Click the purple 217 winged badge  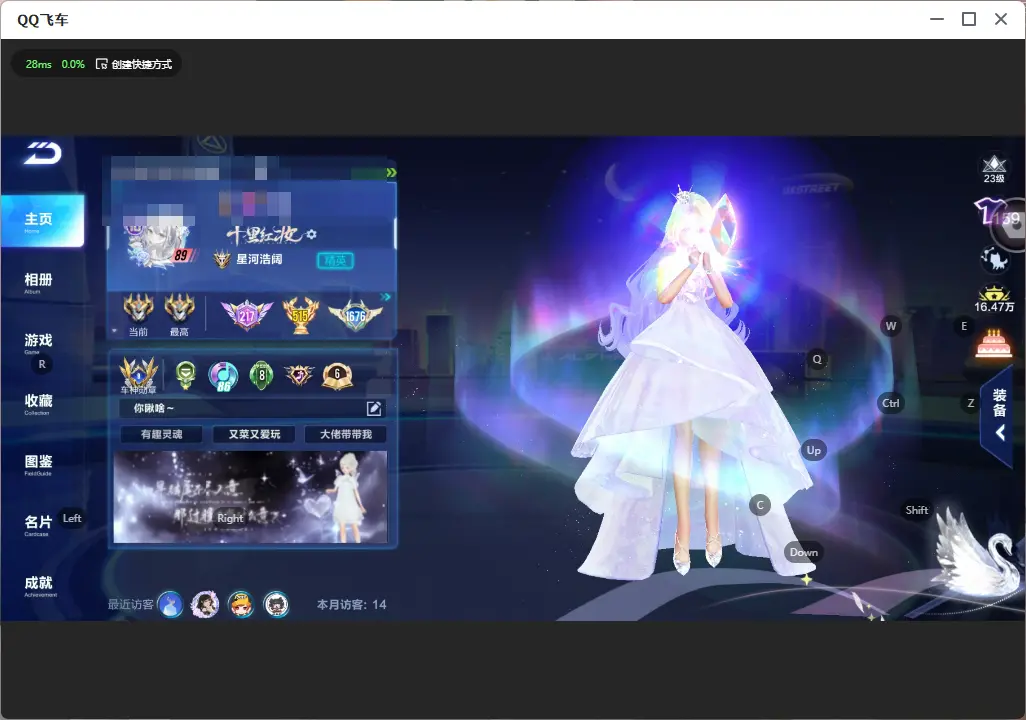[x=247, y=315]
